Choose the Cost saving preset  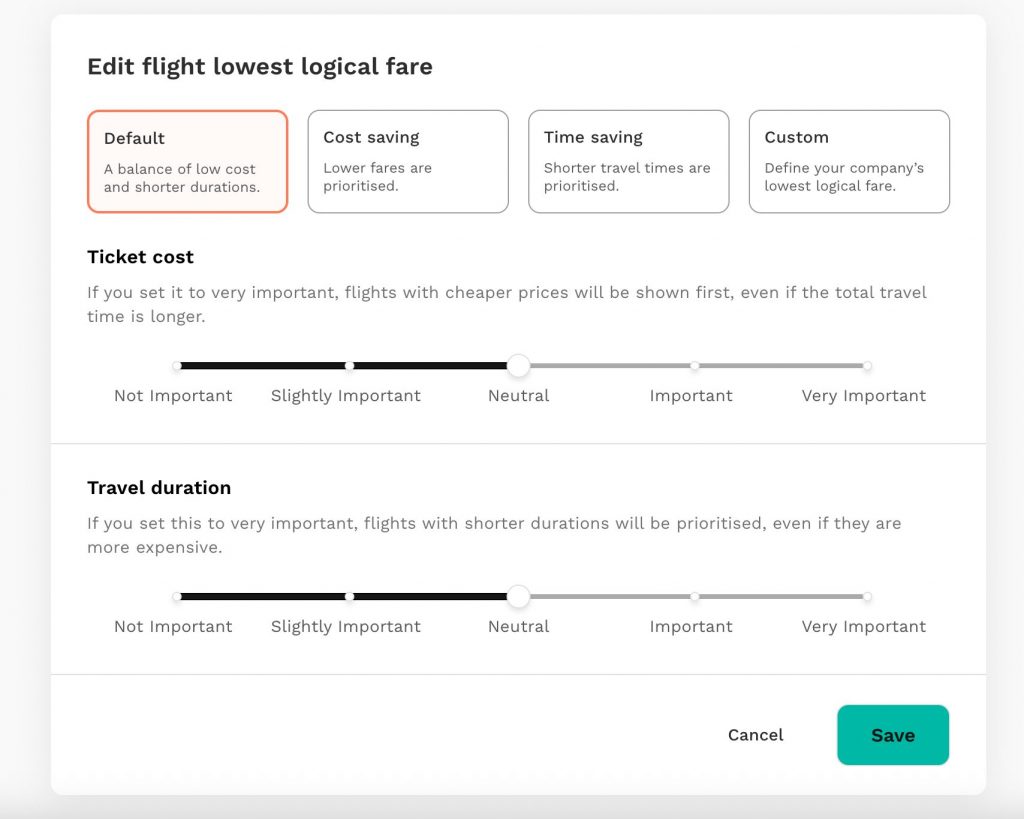(408, 161)
